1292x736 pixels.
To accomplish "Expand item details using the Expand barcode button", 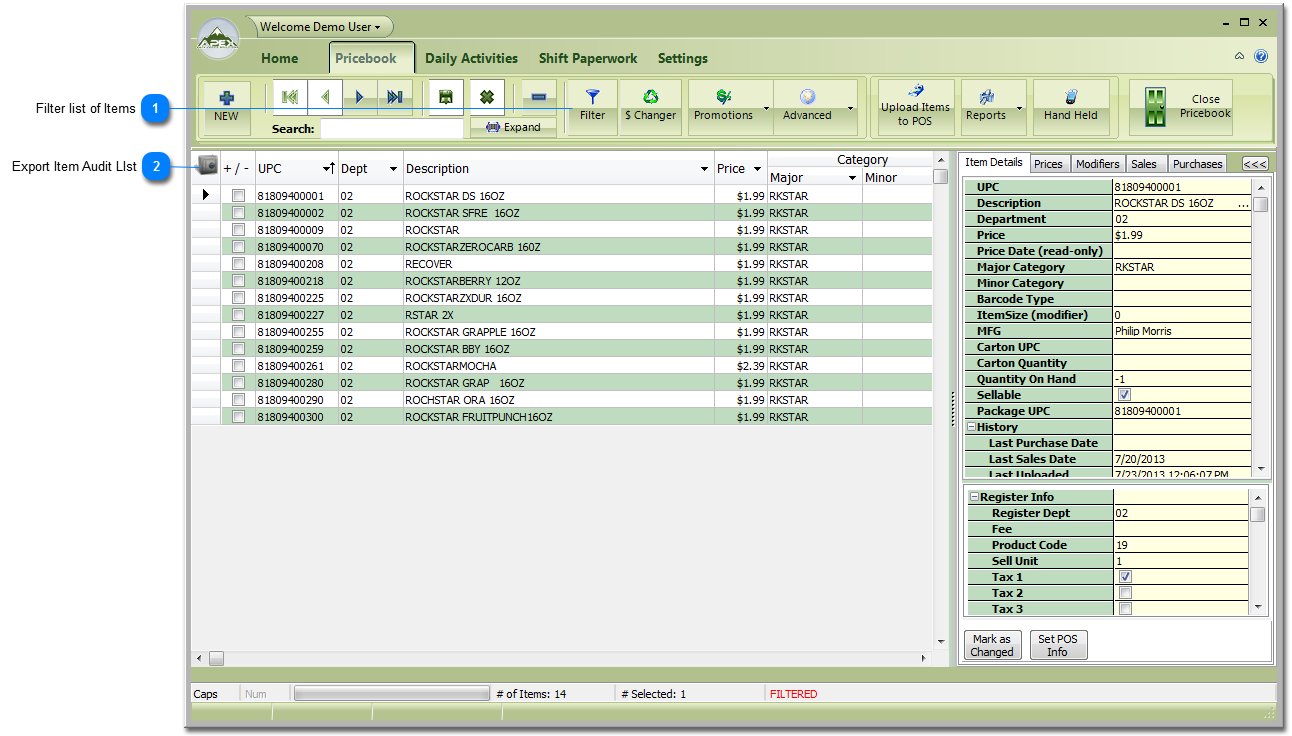I will (x=513, y=127).
